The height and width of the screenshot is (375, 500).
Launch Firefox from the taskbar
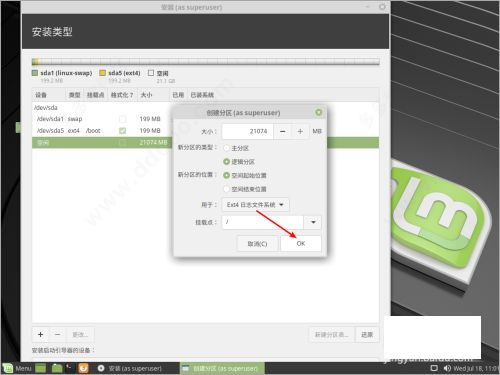point(83,368)
